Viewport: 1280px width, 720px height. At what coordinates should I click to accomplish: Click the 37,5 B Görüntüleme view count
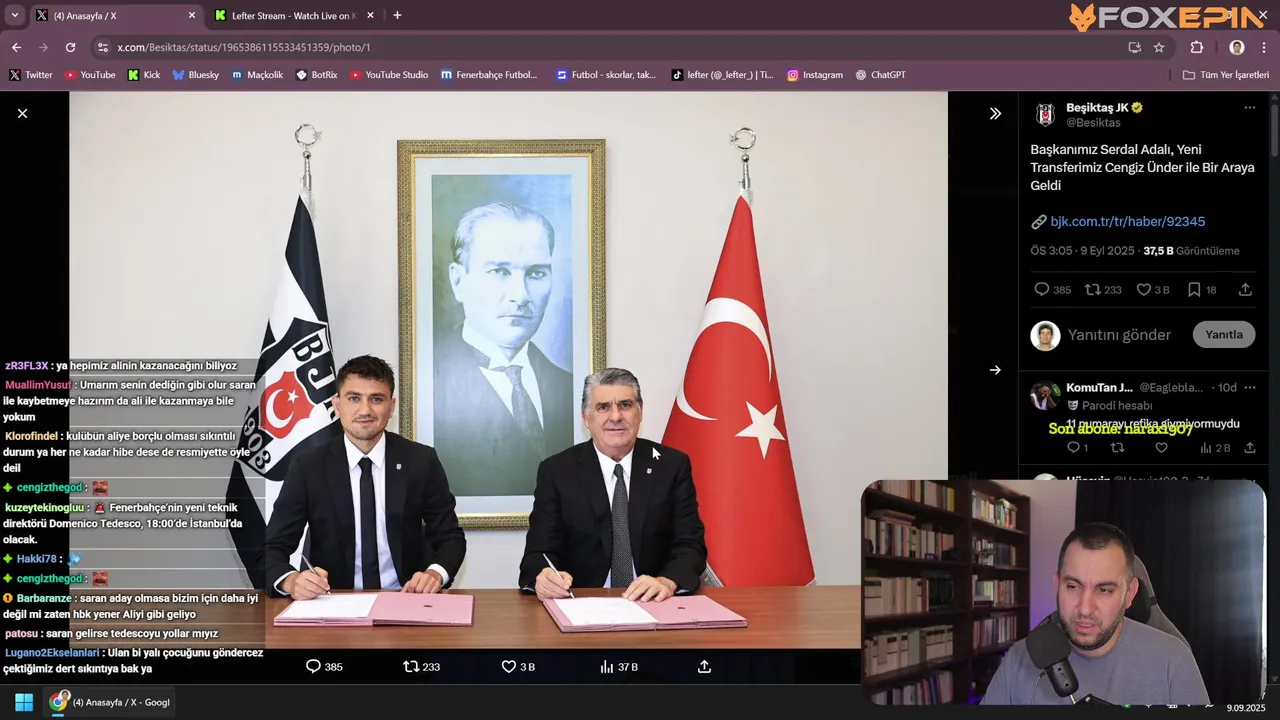click(1191, 251)
